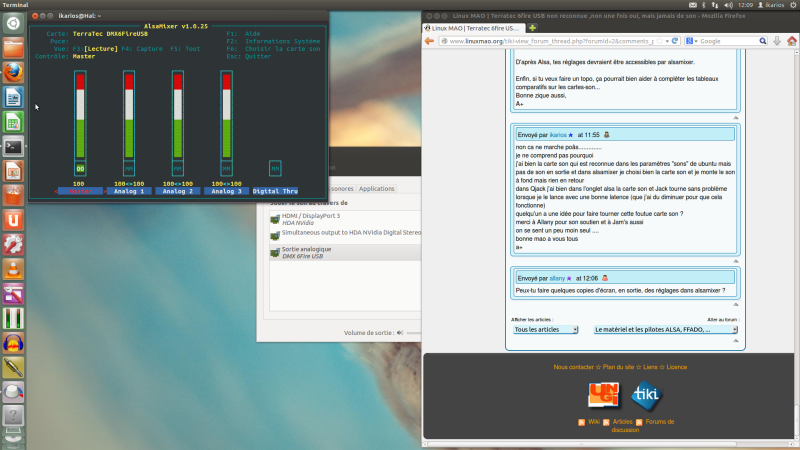Open the Google search engine selector dropdown
Screen dimensions: 800x450
coord(691,41)
